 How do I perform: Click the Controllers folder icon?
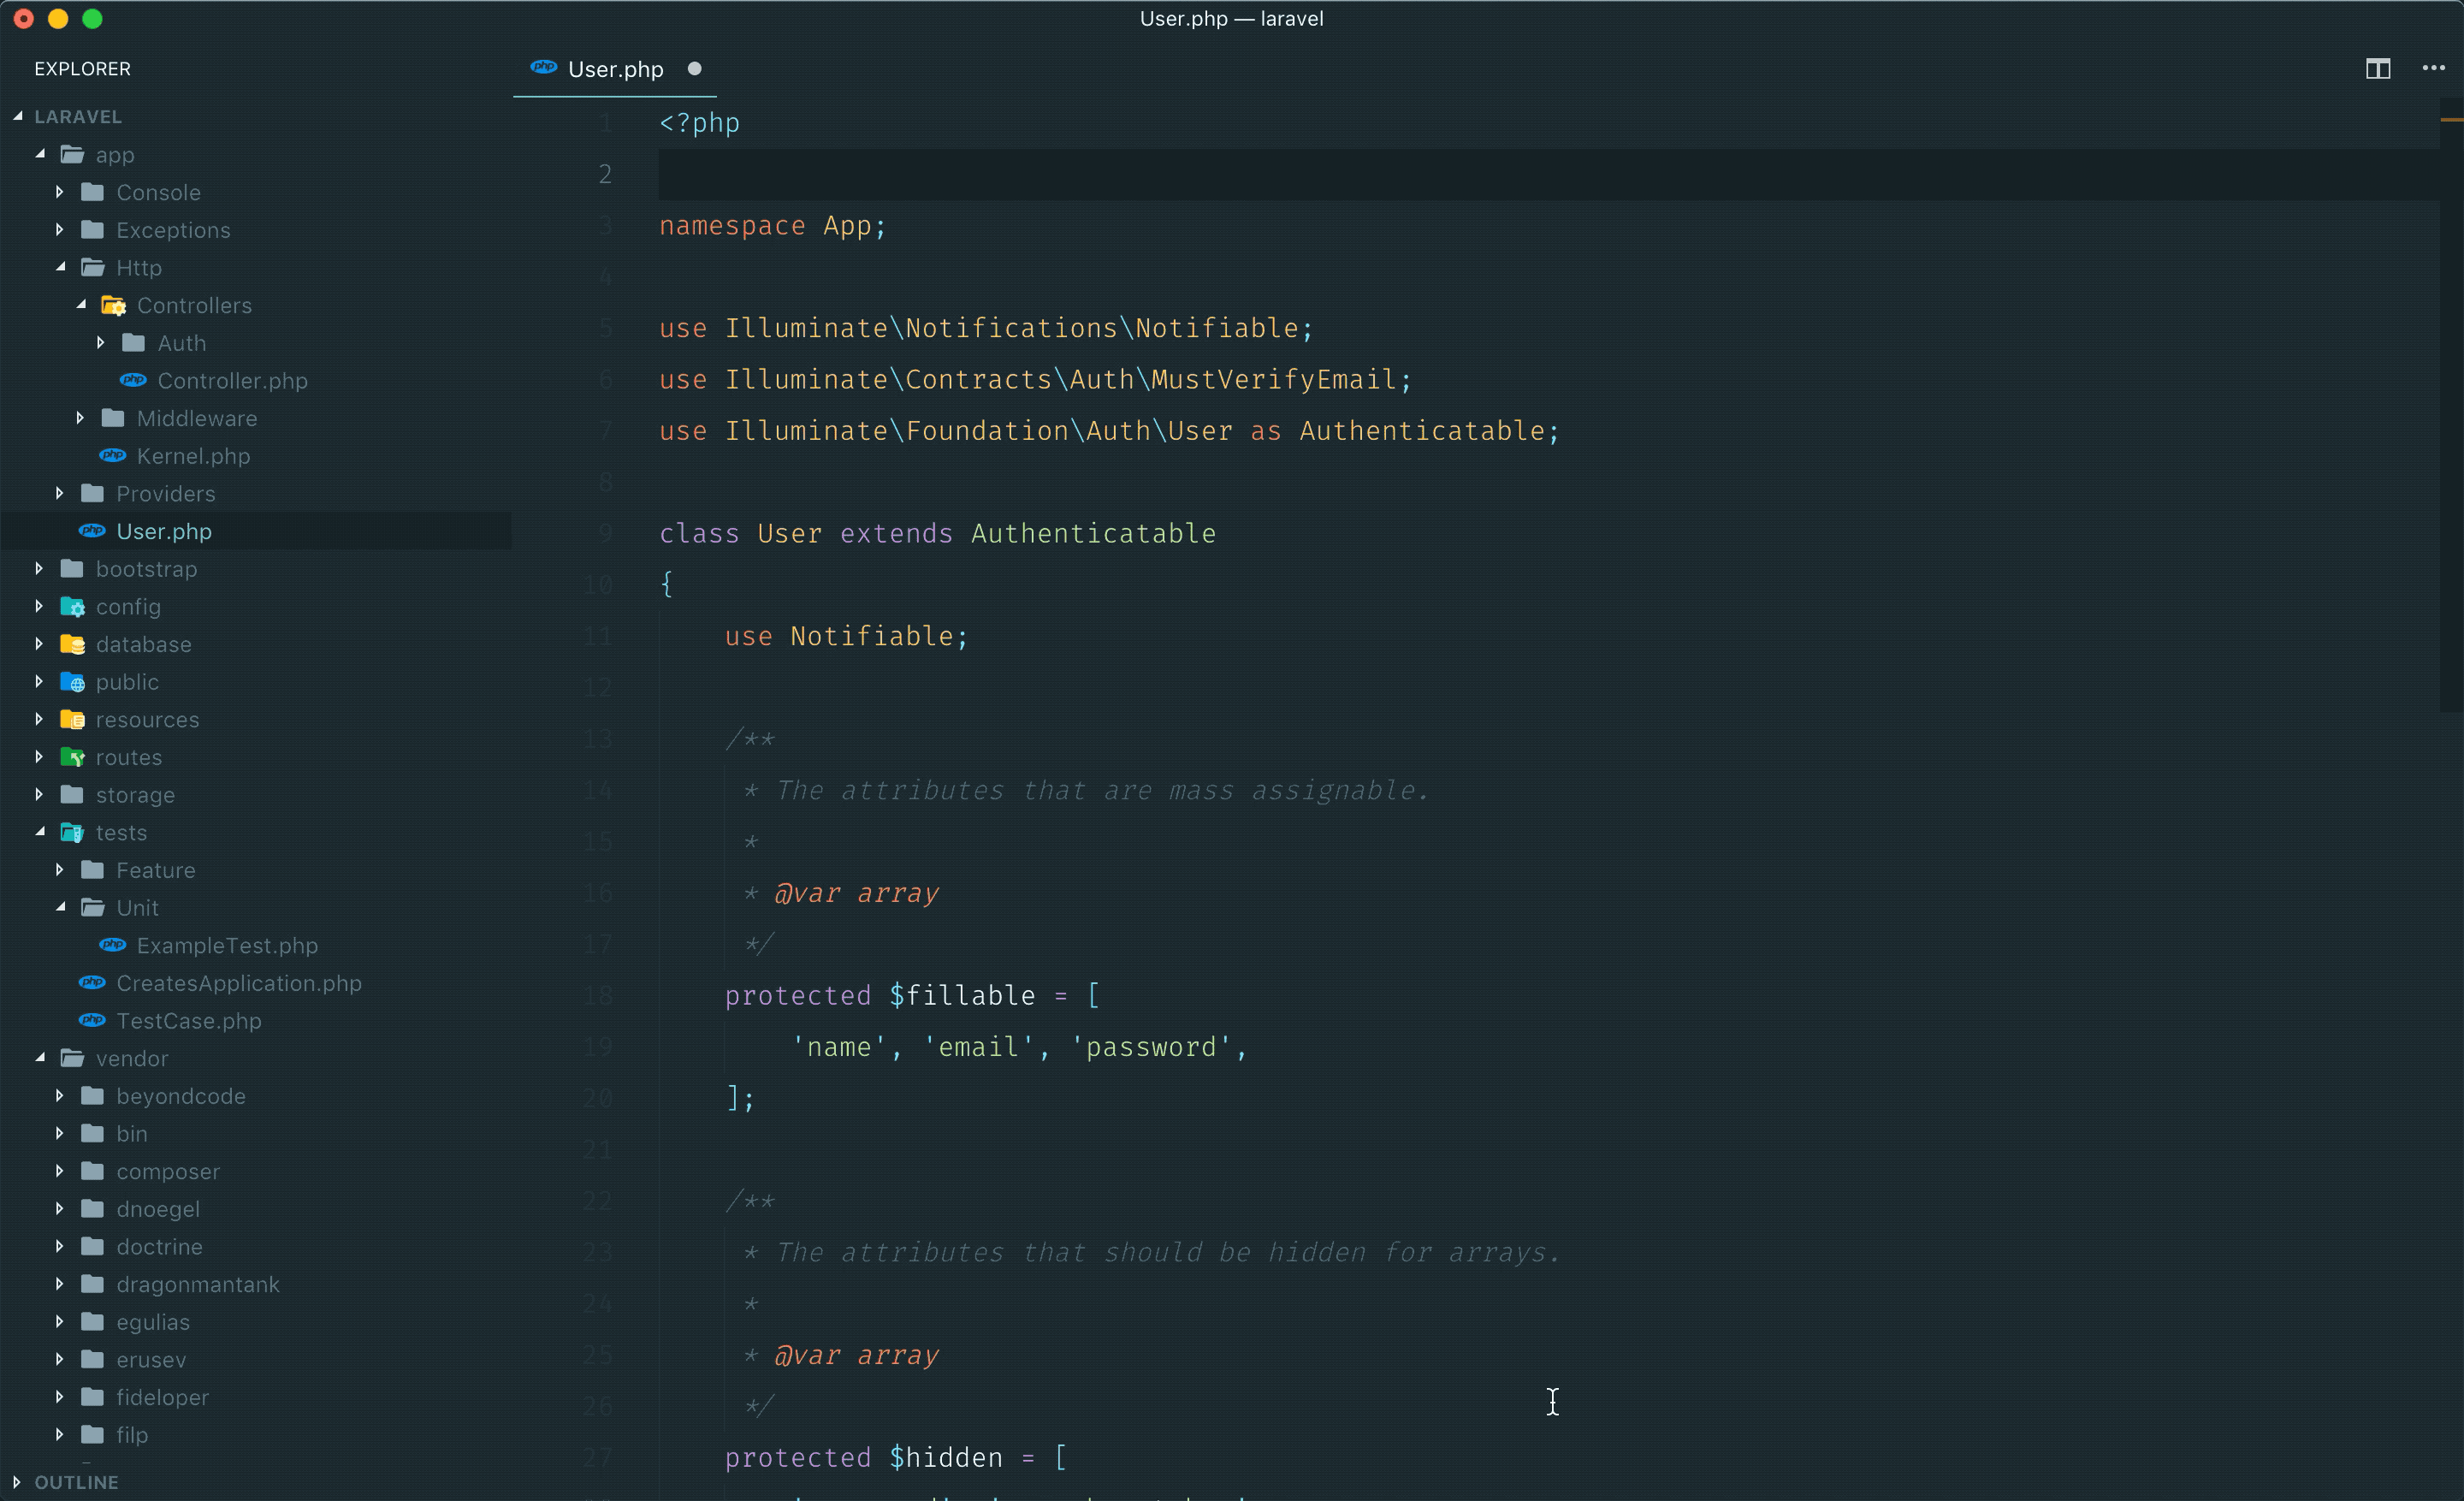click(113, 306)
